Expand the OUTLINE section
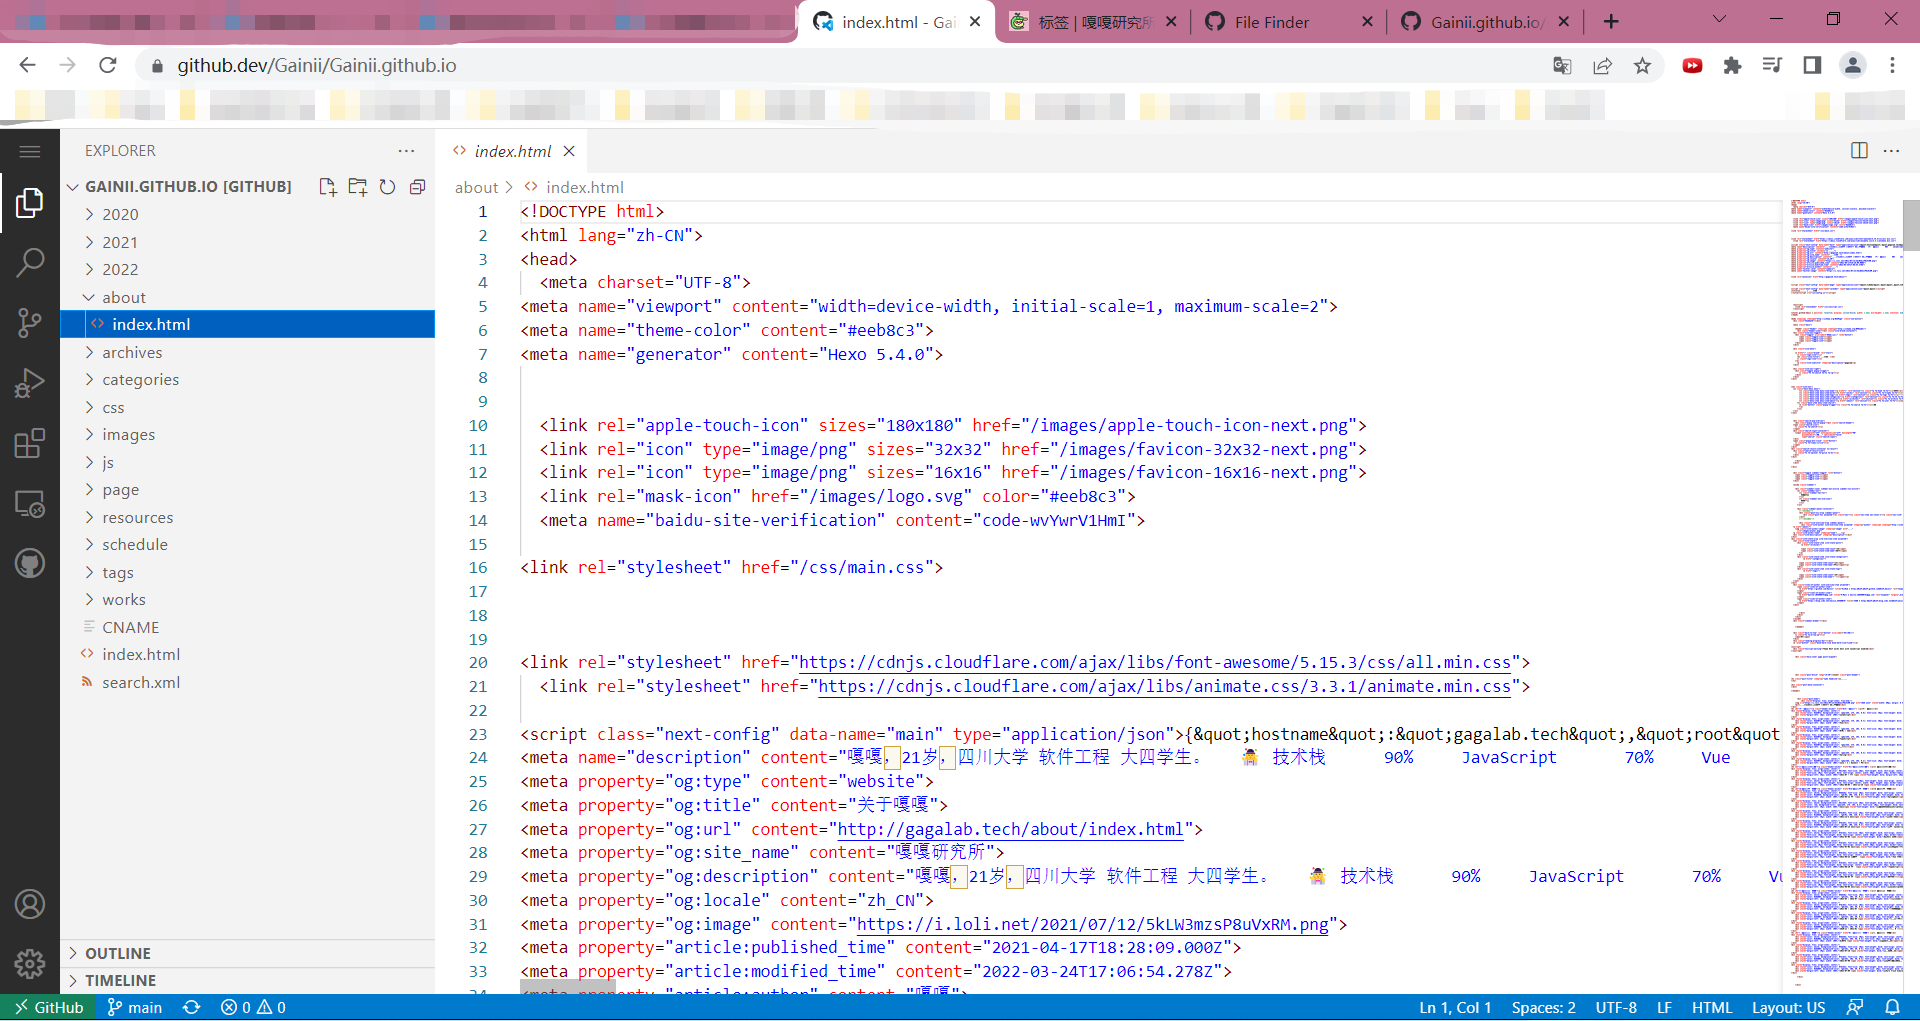The width and height of the screenshot is (1920, 1021). tap(247, 953)
